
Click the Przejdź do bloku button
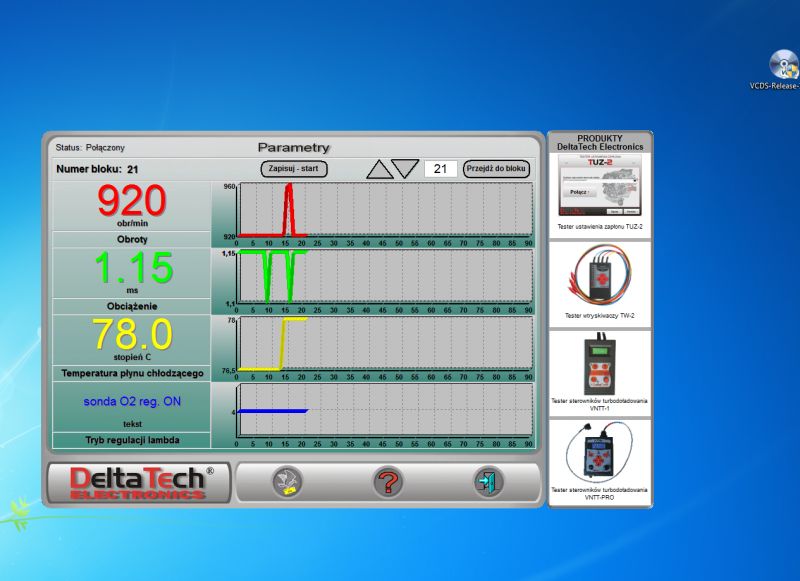tap(496, 169)
